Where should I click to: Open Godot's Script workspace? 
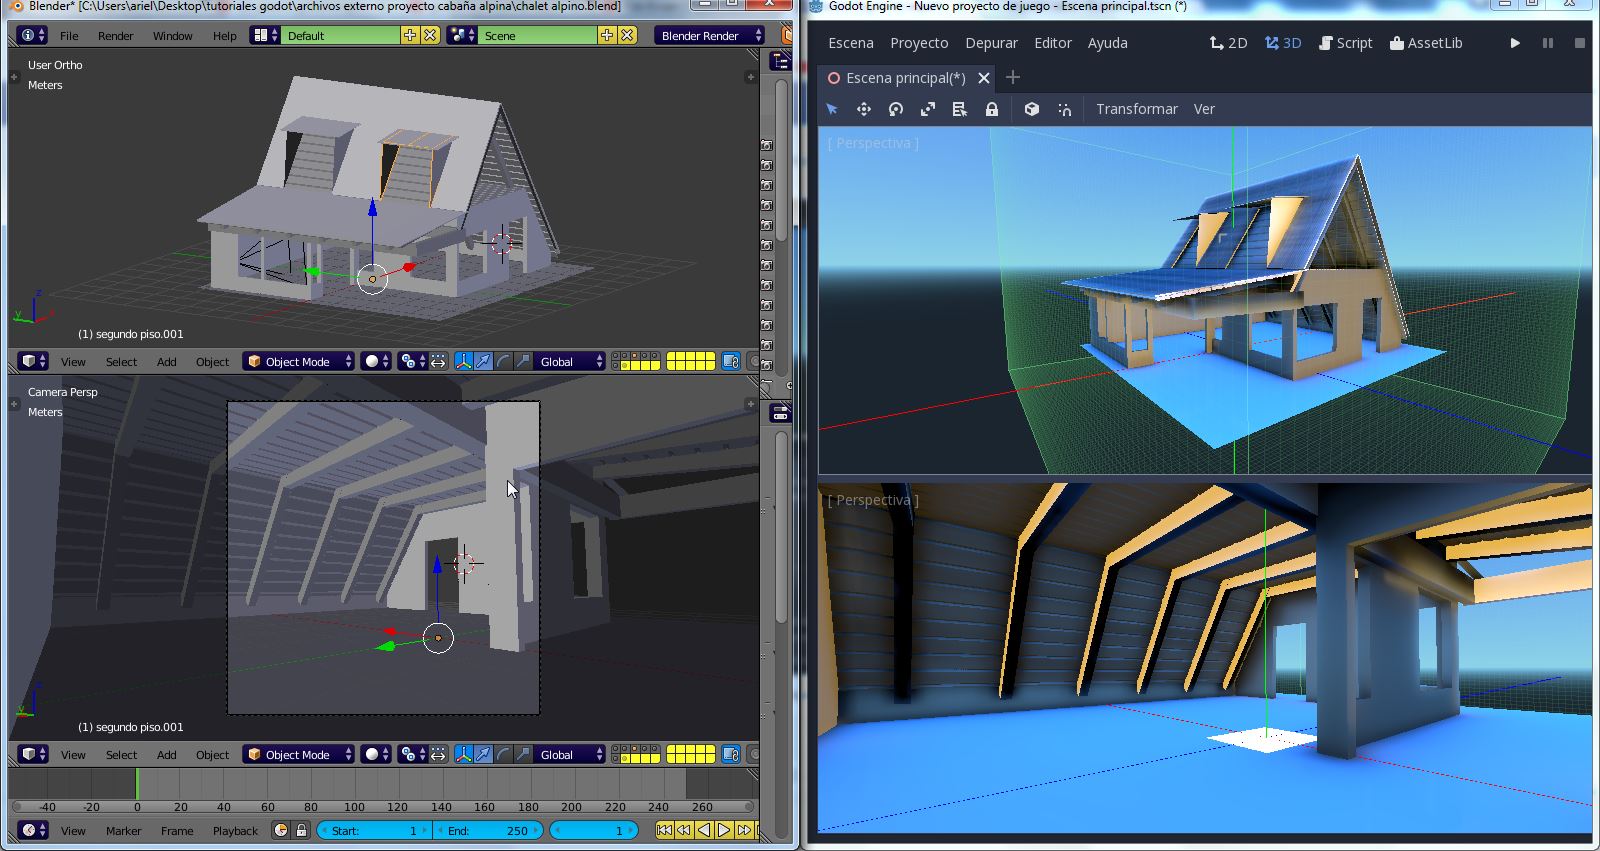tap(1345, 43)
